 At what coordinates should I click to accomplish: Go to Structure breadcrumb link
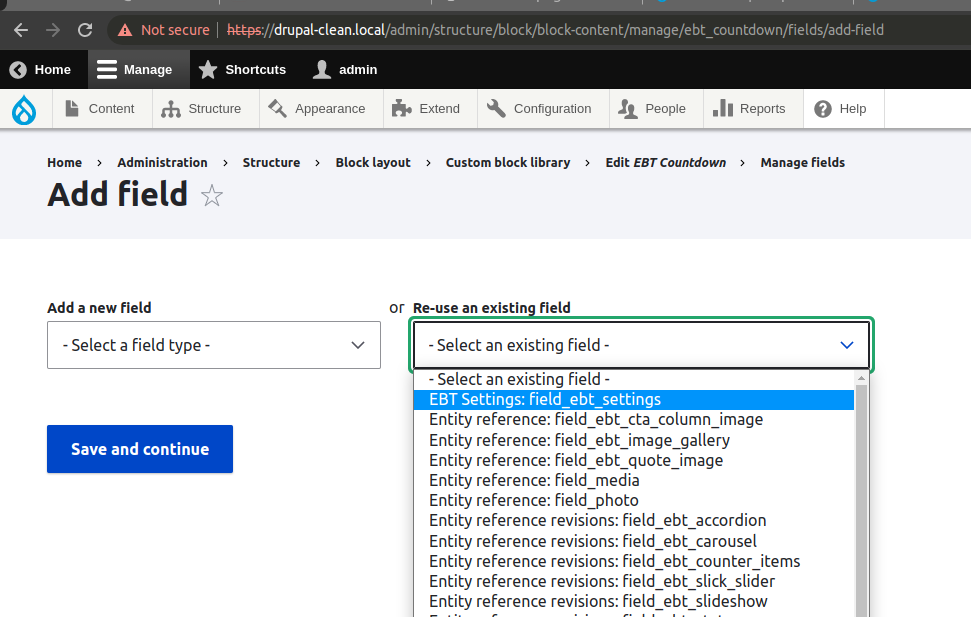[271, 162]
